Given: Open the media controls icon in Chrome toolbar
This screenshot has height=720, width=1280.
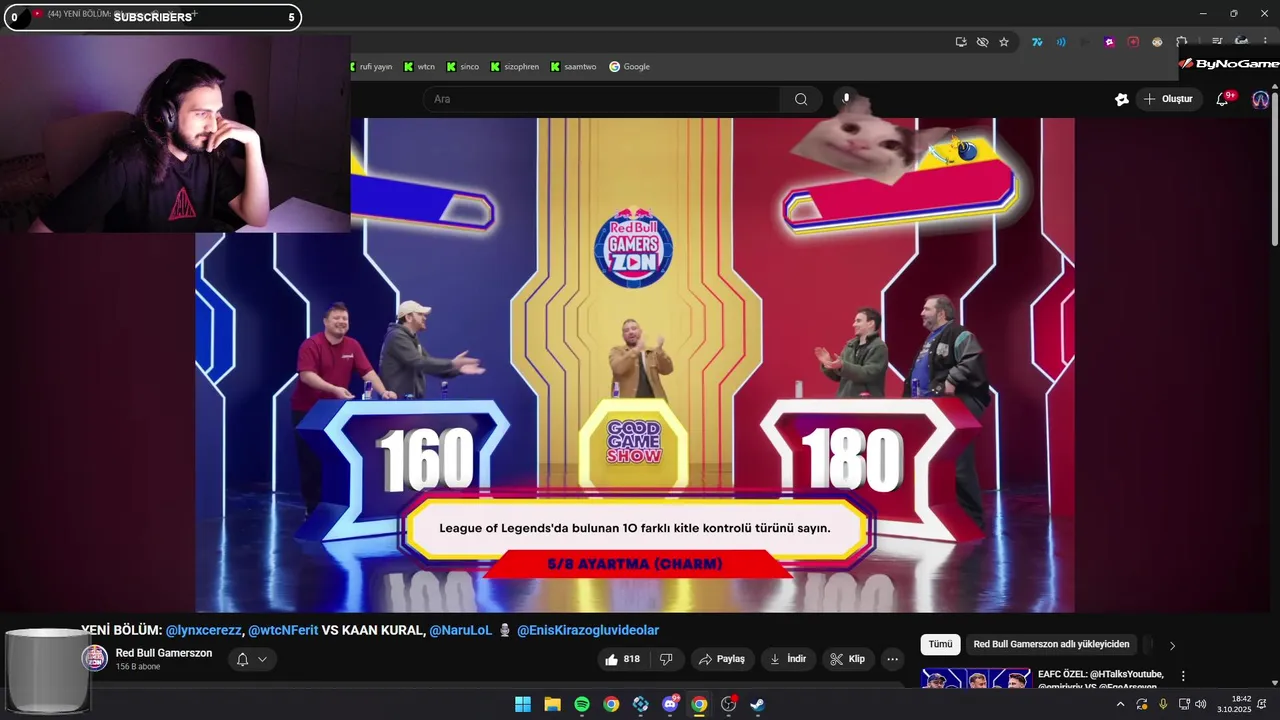Looking at the screenshot, I should (1217, 42).
